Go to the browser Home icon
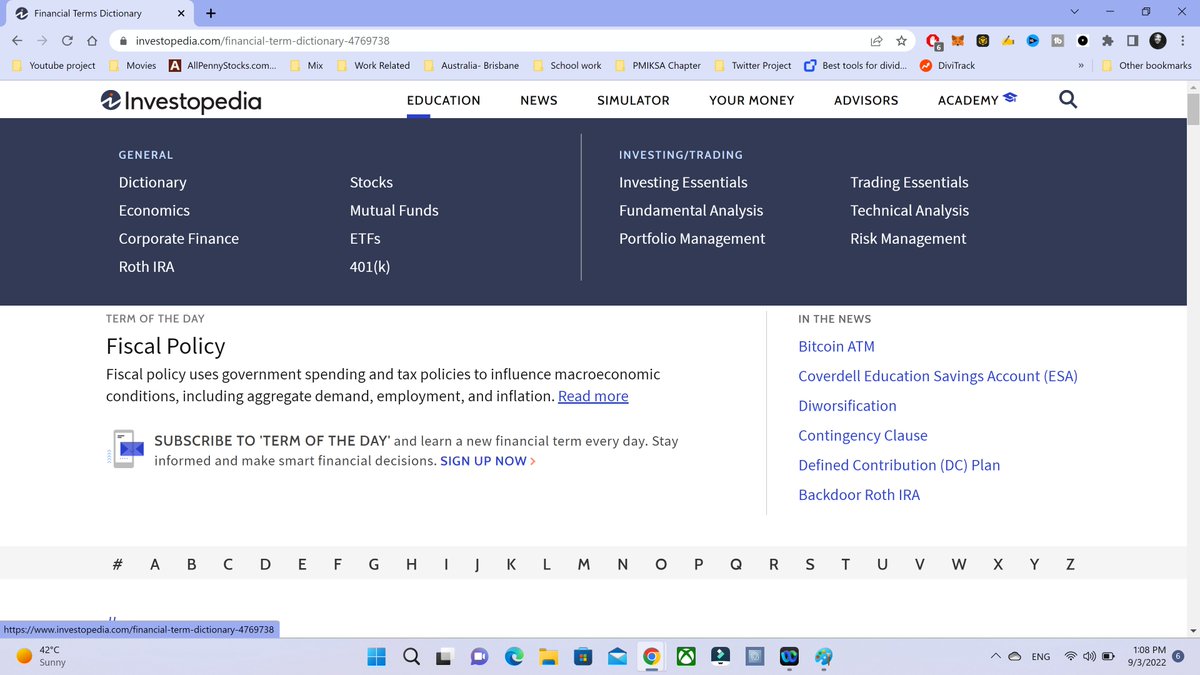1200x675 pixels. [x=92, y=41]
